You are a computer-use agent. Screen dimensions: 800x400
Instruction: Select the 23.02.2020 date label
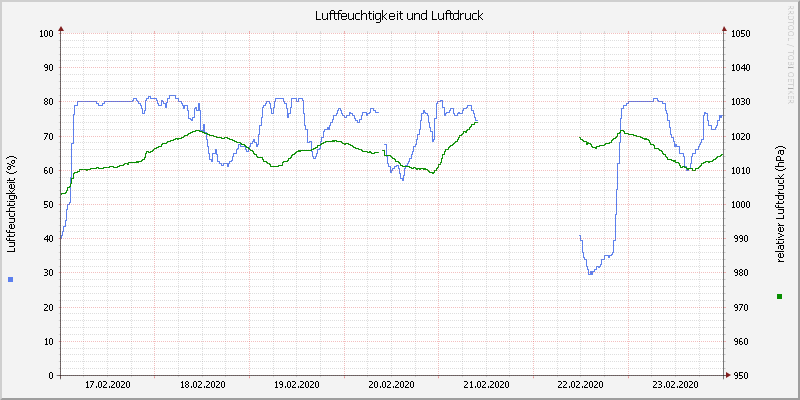[x=677, y=384]
